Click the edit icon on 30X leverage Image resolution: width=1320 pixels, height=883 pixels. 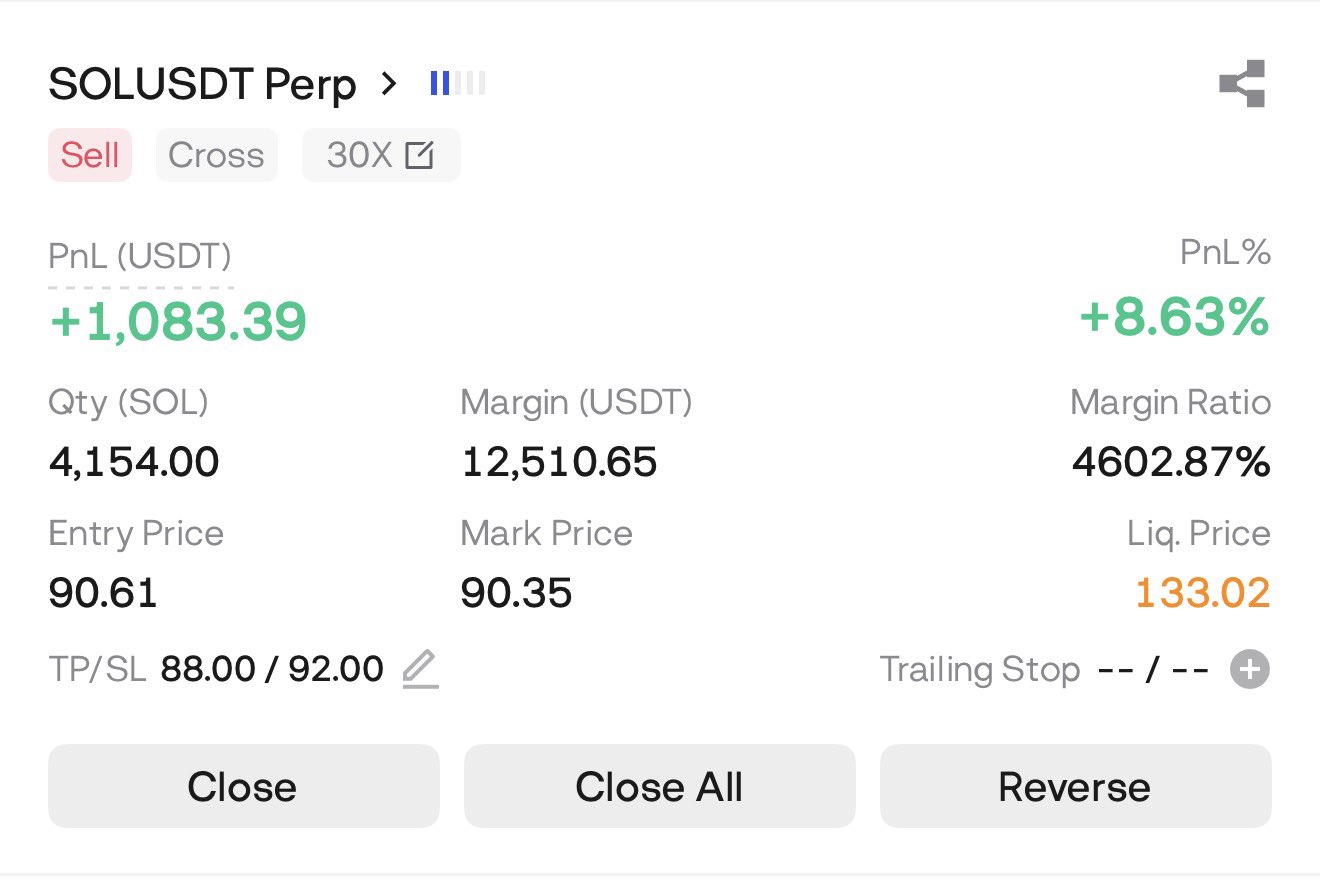419,156
